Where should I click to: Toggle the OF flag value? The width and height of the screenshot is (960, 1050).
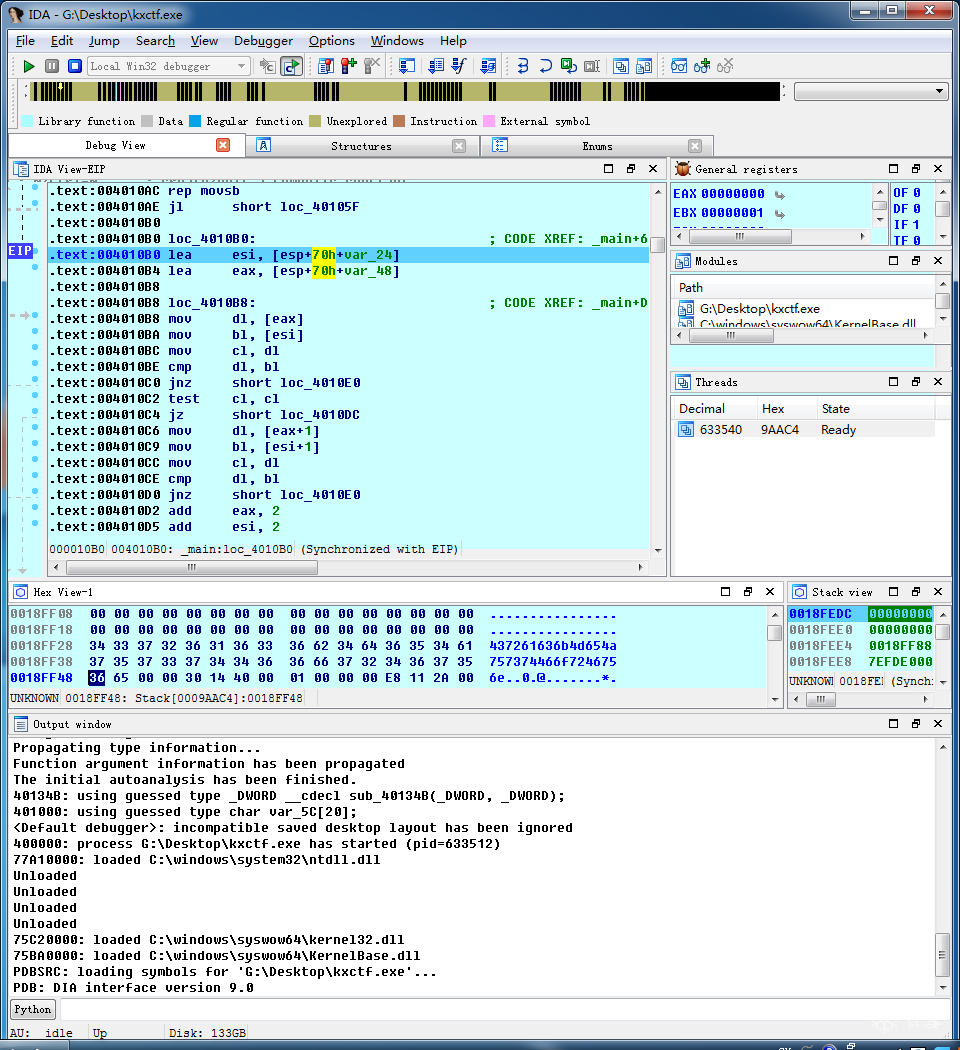tap(916, 193)
